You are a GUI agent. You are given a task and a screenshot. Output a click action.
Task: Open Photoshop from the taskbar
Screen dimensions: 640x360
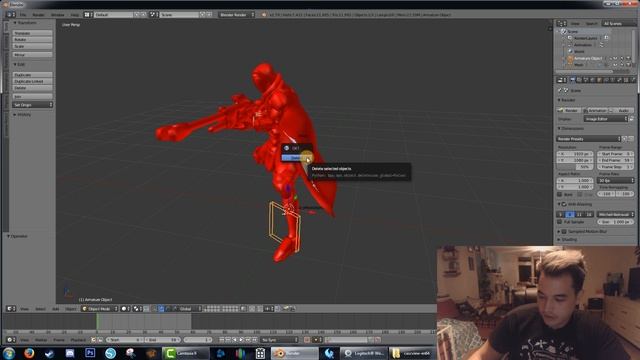pos(90,353)
